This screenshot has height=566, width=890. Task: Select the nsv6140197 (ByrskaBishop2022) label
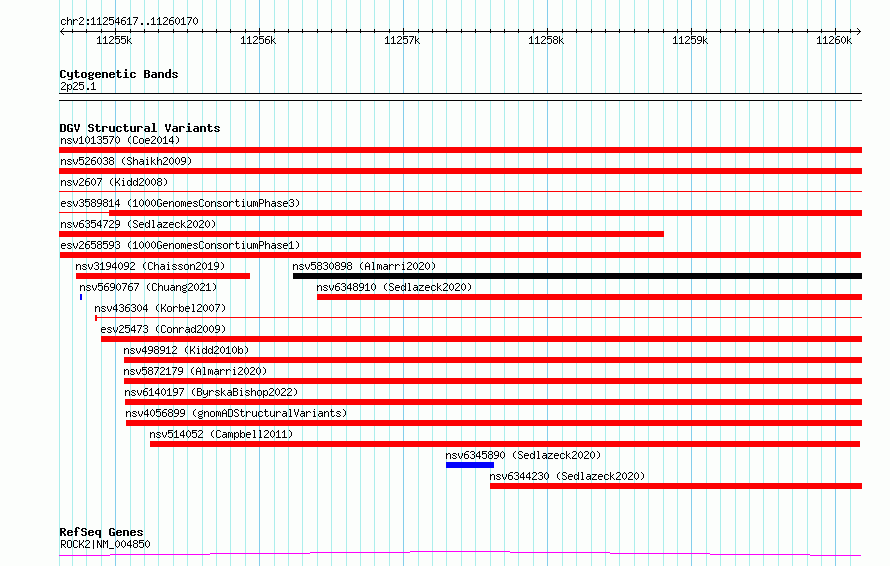211,392
